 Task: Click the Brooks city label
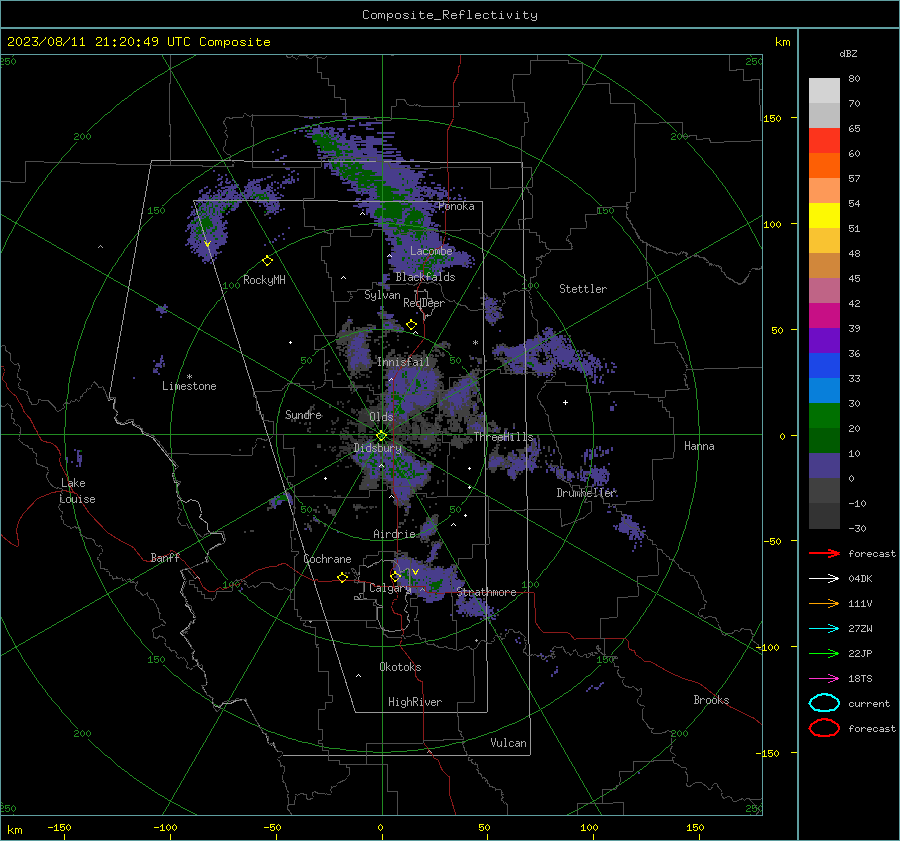(711, 700)
